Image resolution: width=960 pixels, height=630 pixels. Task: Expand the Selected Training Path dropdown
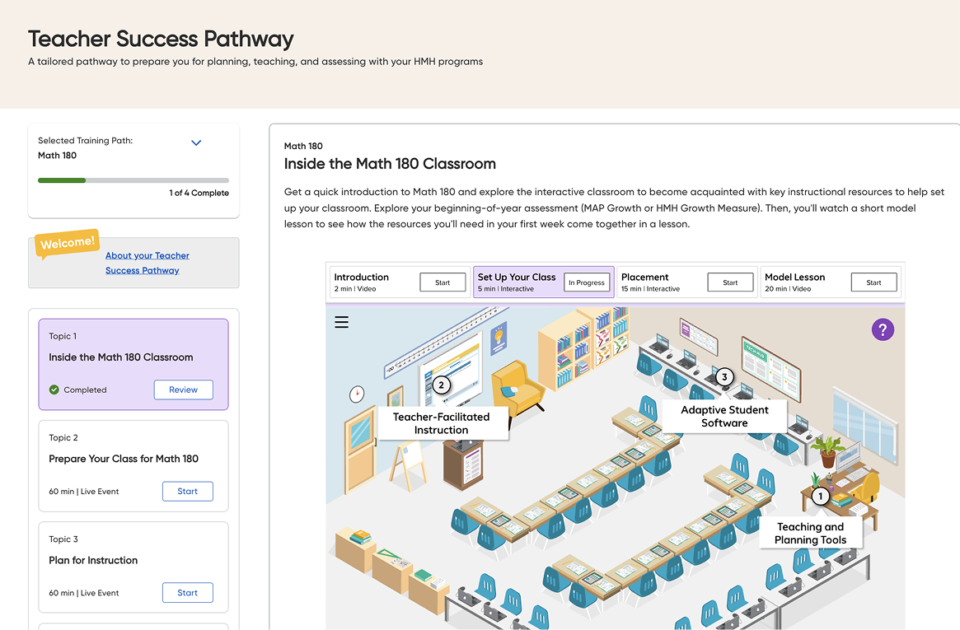pyautogui.click(x=196, y=143)
